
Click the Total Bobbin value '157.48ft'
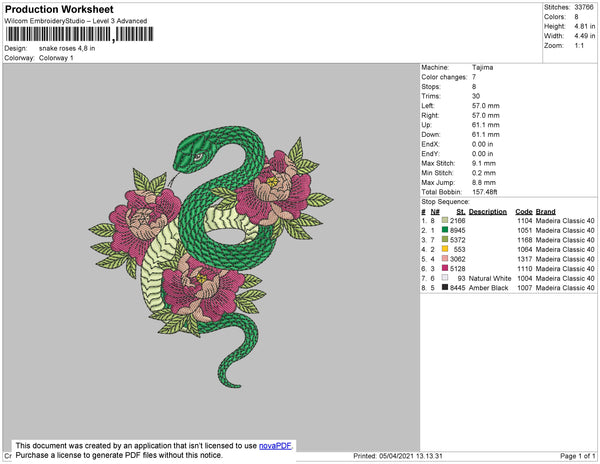click(x=484, y=192)
